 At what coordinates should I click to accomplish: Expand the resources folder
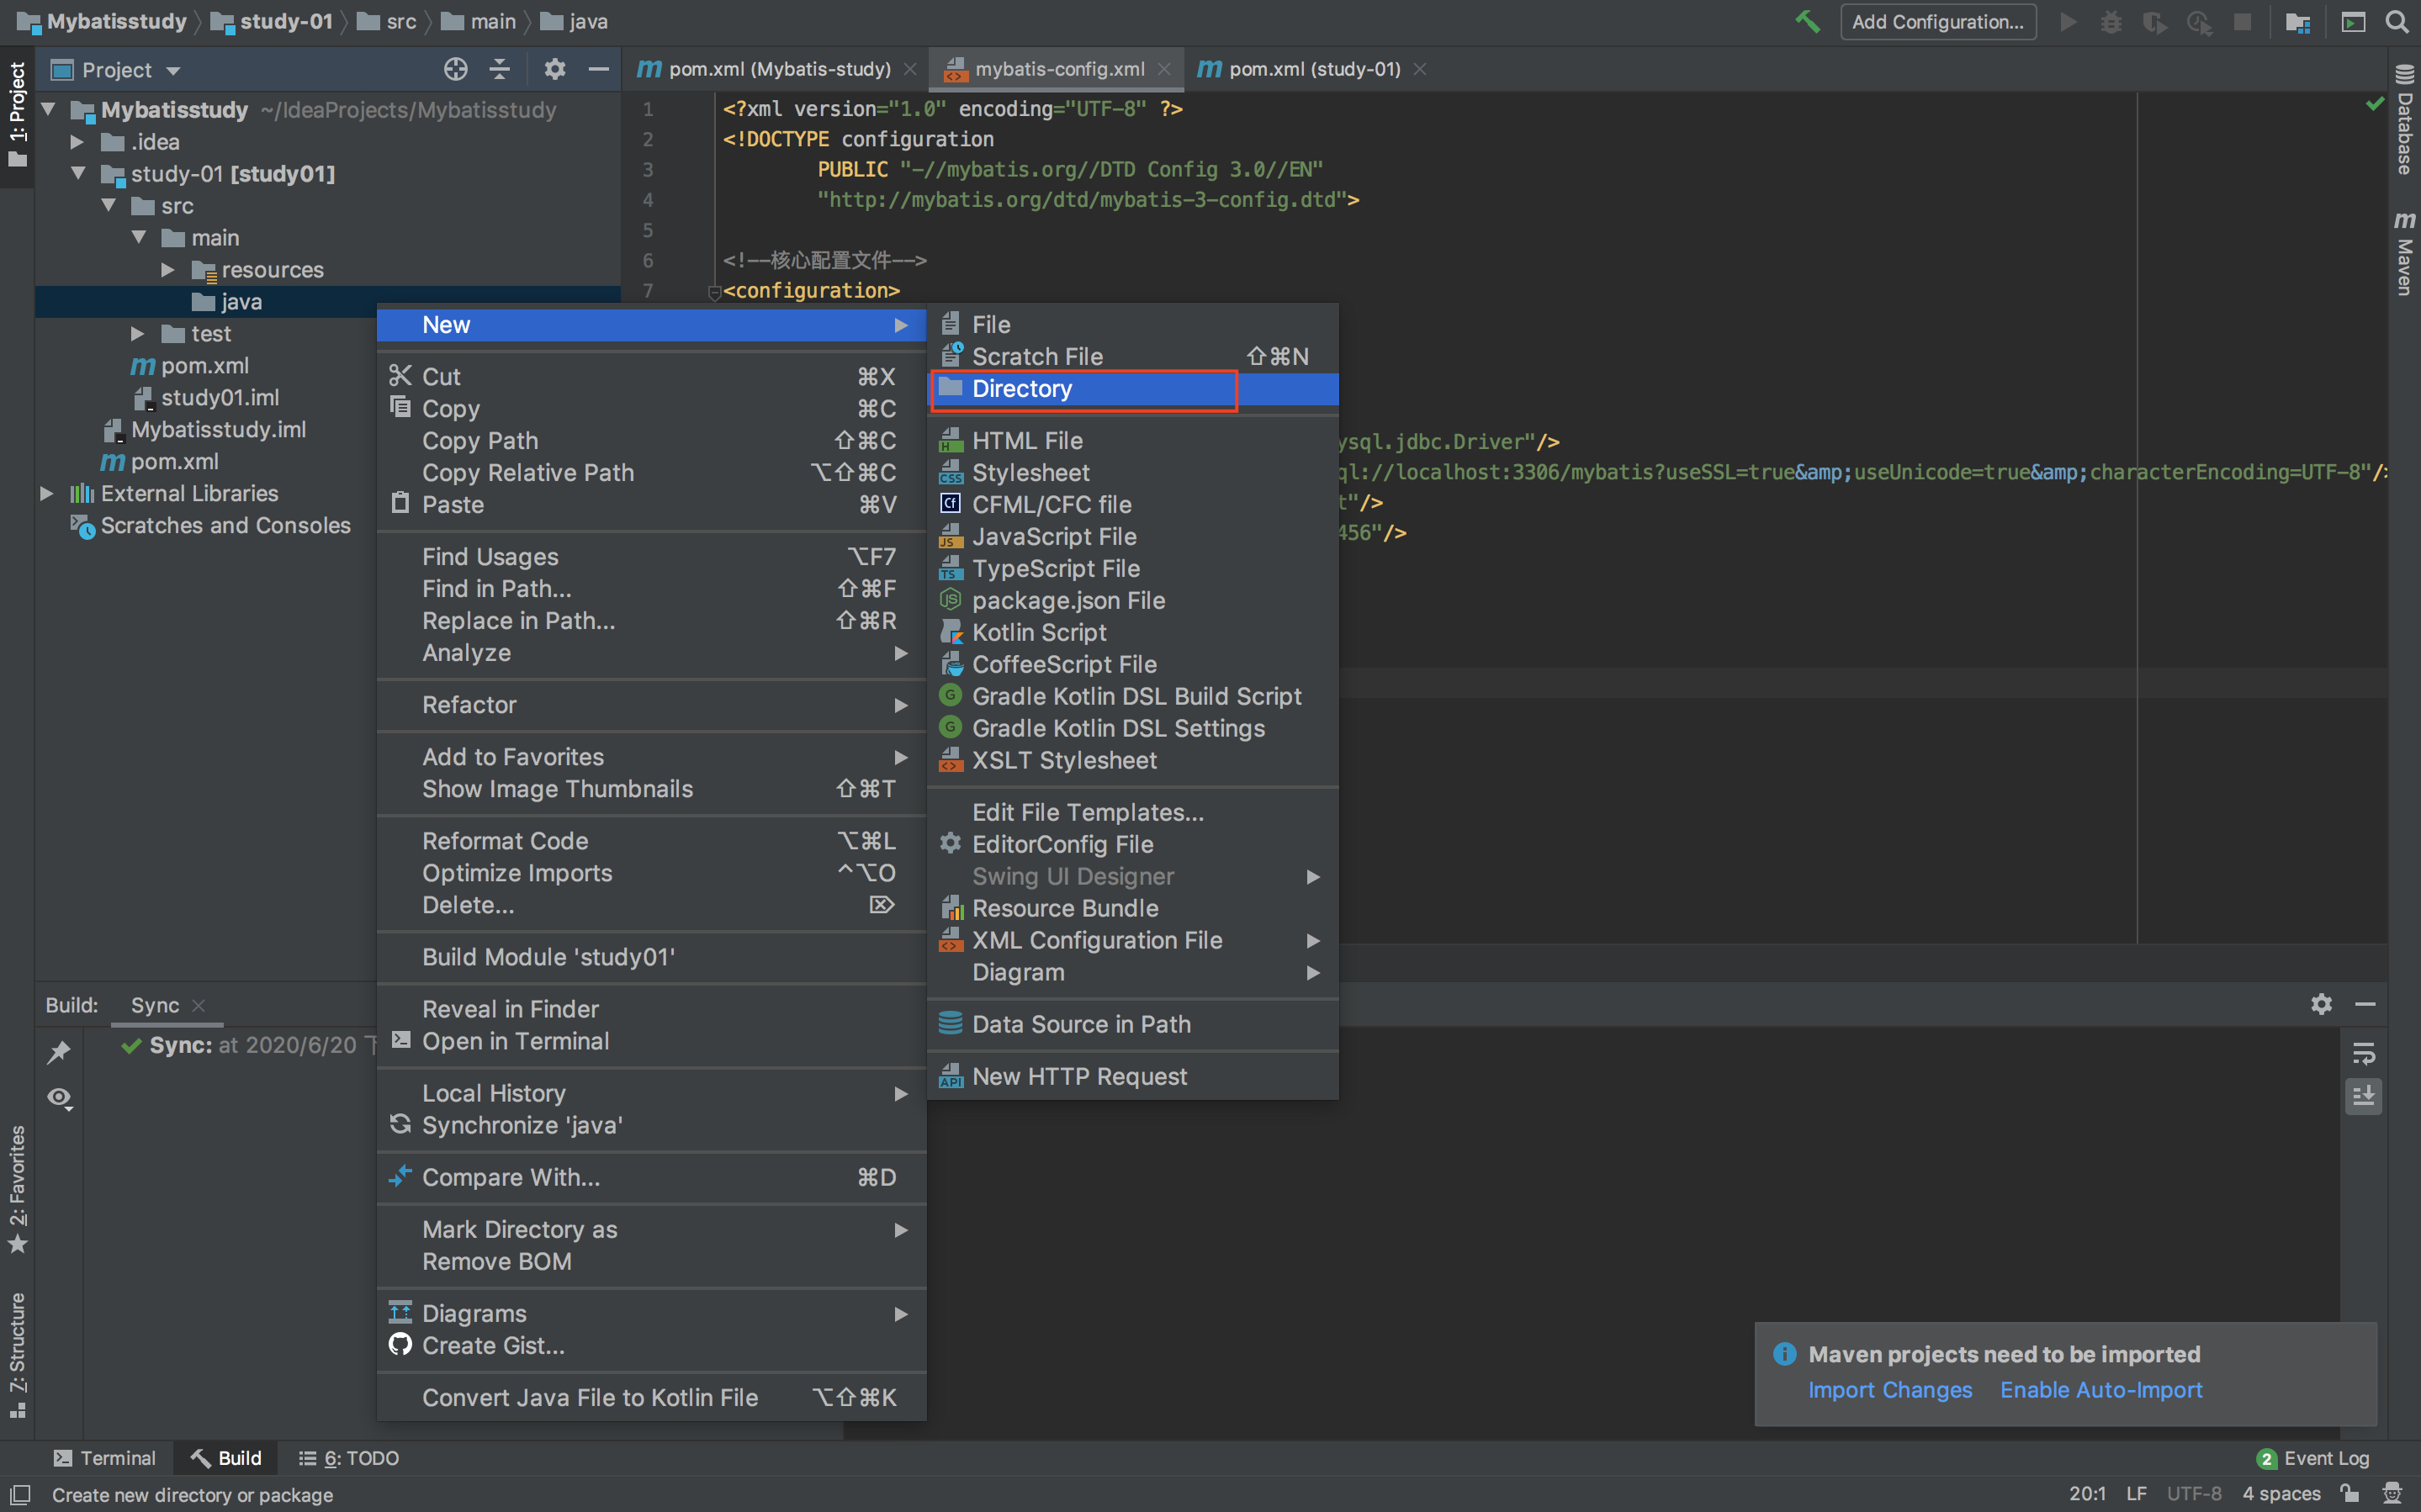168,270
